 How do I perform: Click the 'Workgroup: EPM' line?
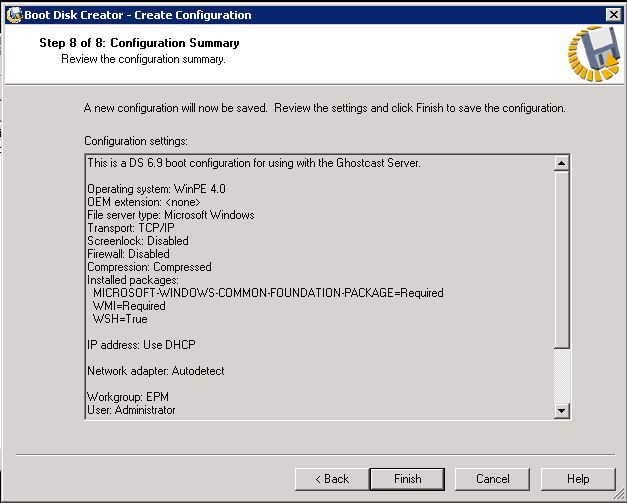pos(128,397)
